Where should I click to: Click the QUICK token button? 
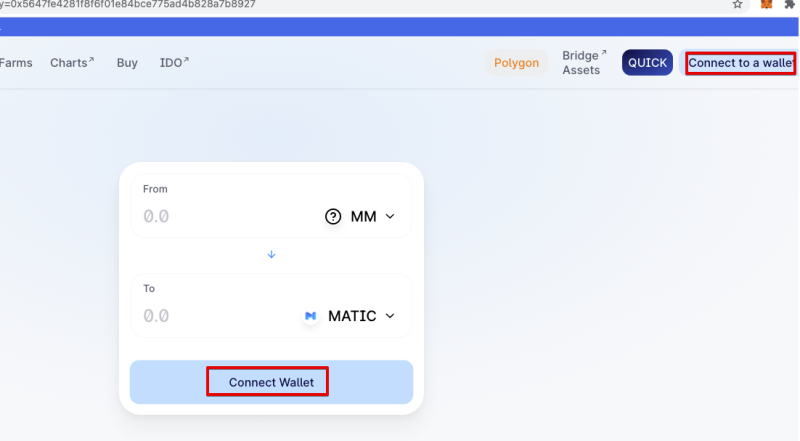tap(647, 63)
